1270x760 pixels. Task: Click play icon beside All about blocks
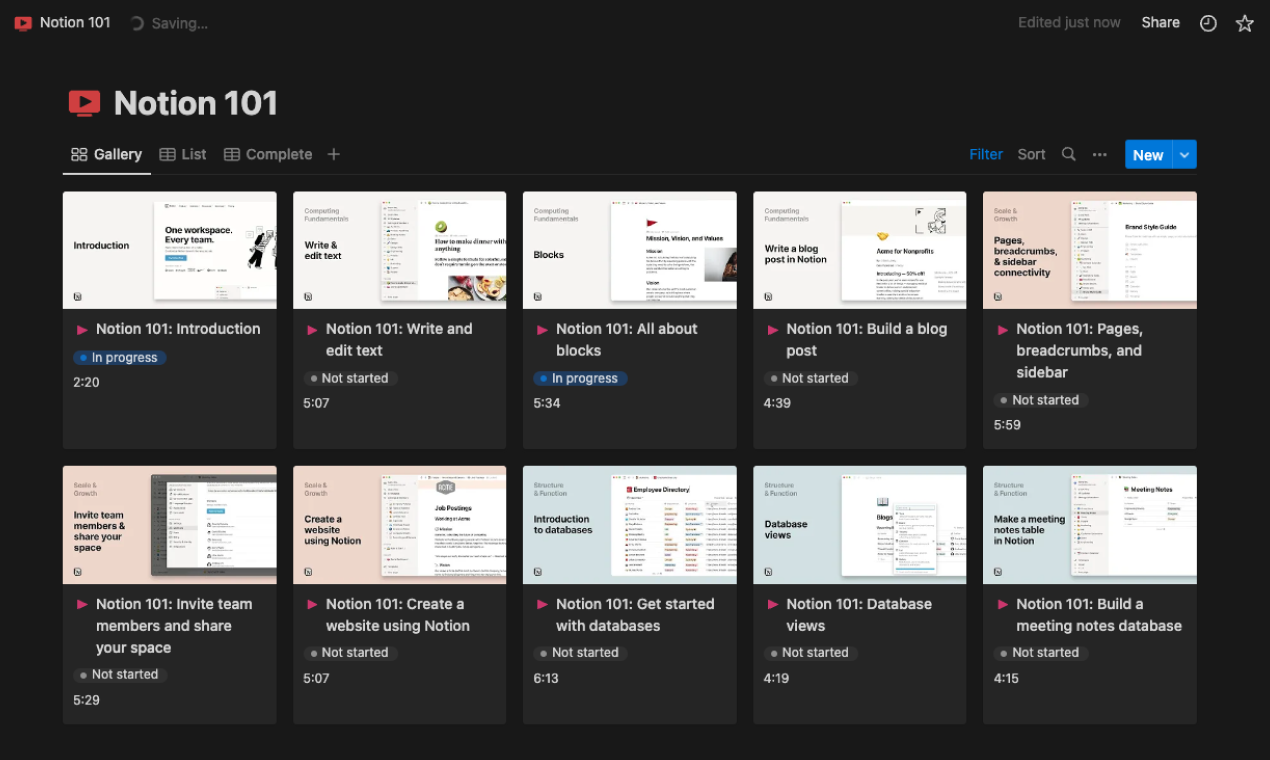point(542,329)
